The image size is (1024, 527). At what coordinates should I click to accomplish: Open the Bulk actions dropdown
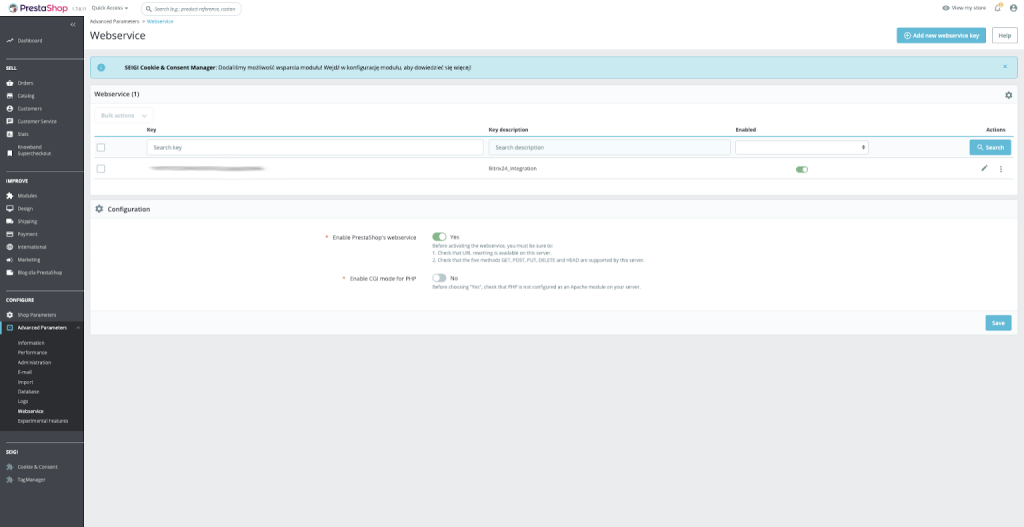click(x=124, y=116)
